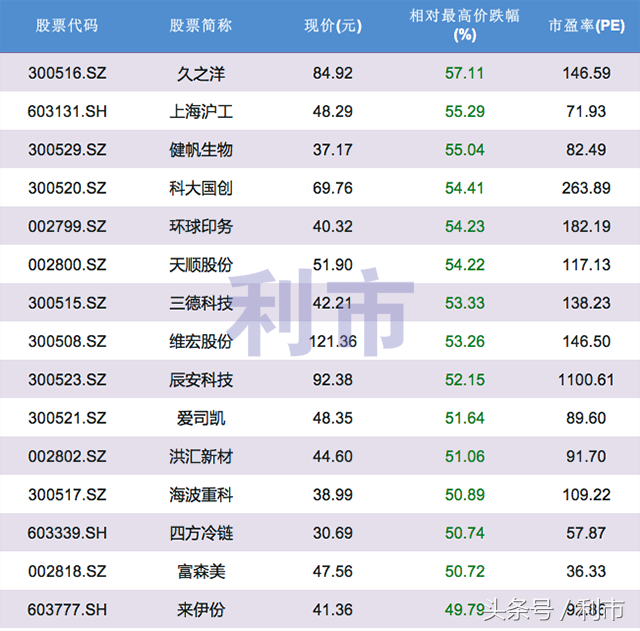Image resolution: width=640 pixels, height=631 pixels.
Task: Select the 市盈率(PE) column header
Action: click(x=586, y=26)
